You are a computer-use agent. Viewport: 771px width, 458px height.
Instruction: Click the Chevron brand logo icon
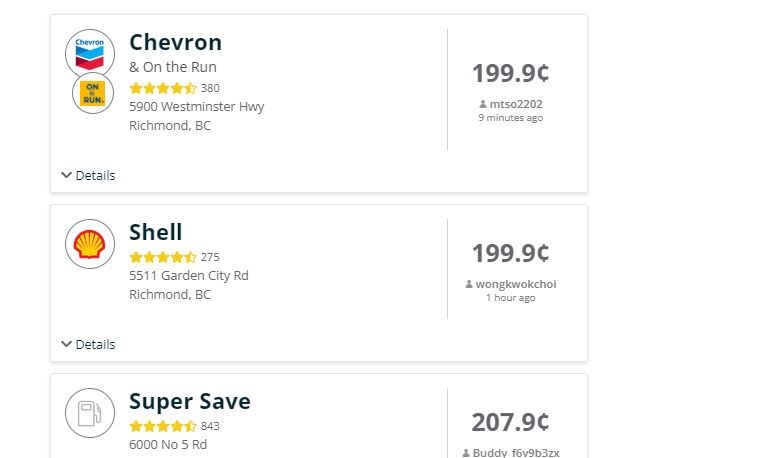(x=90, y=54)
